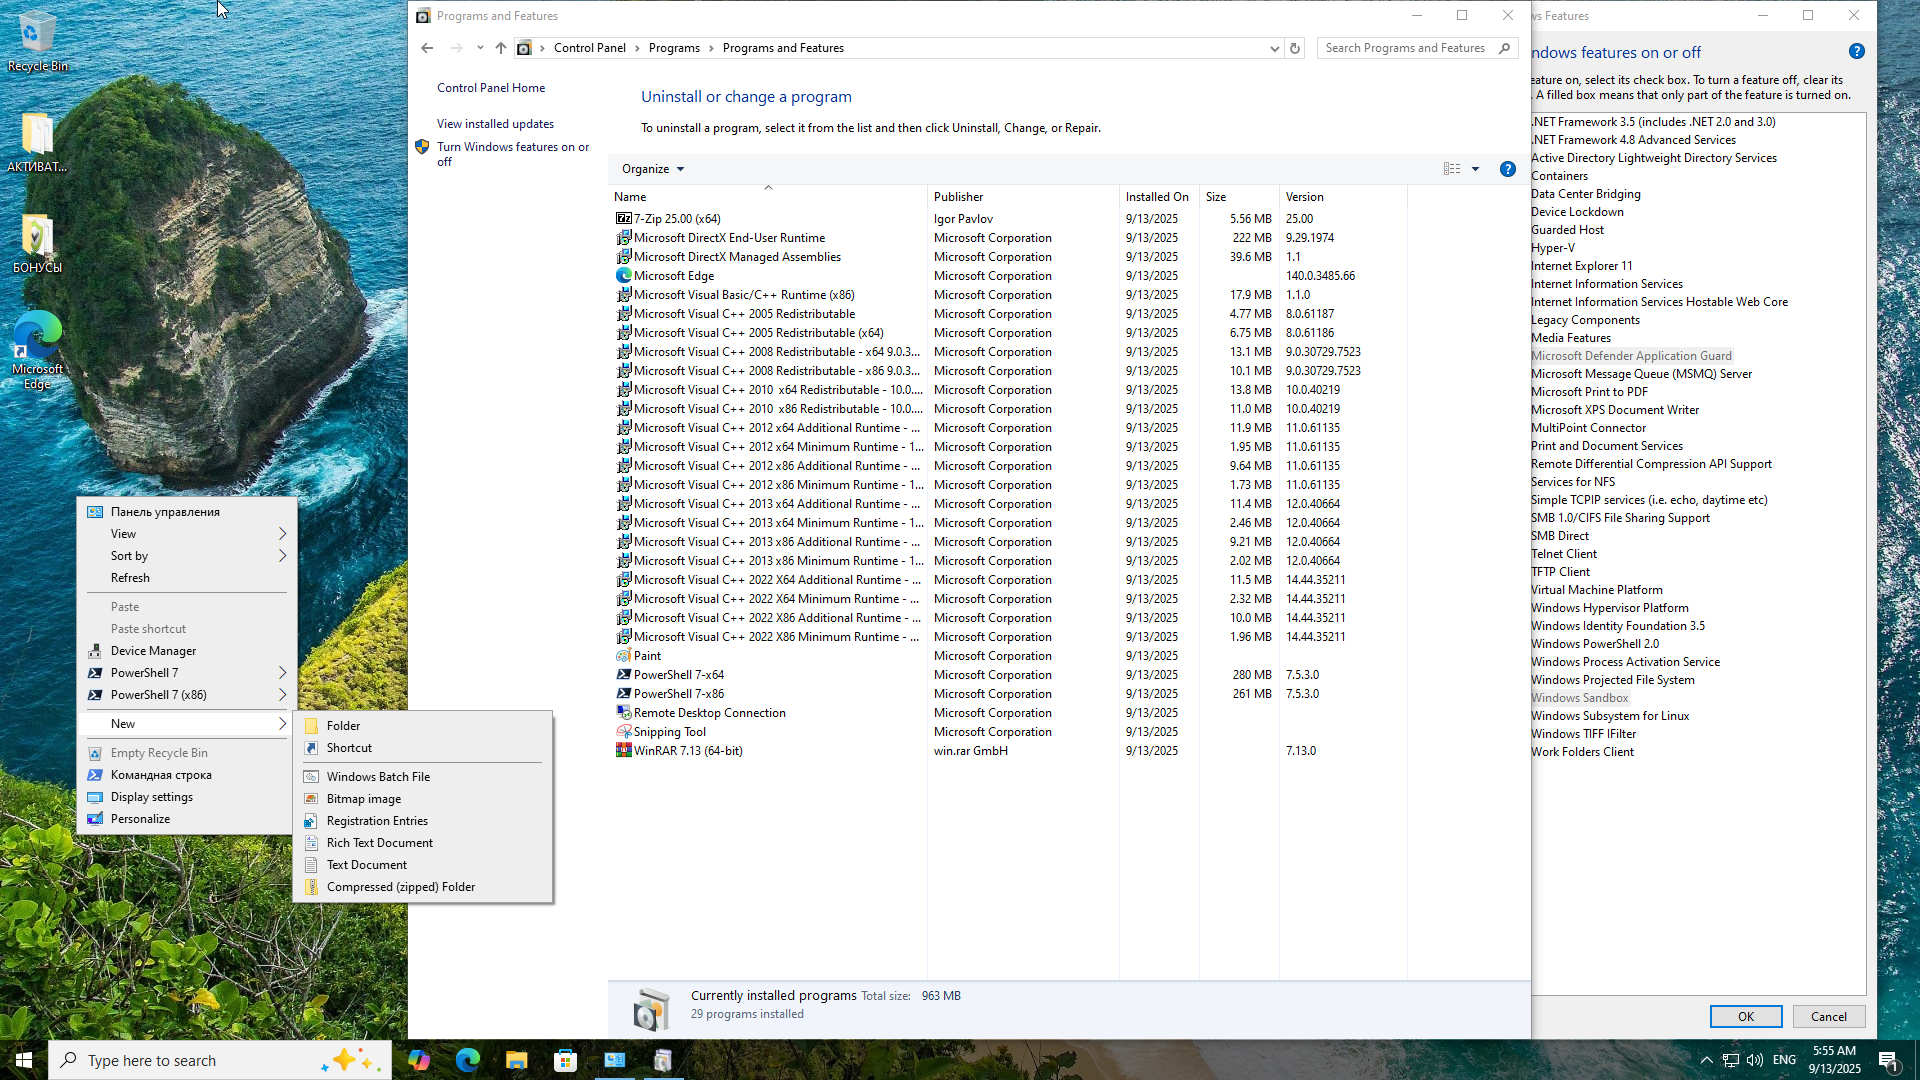Expand the PowerShell 7 submenu
The image size is (1920, 1080).
tap(188, 673)
